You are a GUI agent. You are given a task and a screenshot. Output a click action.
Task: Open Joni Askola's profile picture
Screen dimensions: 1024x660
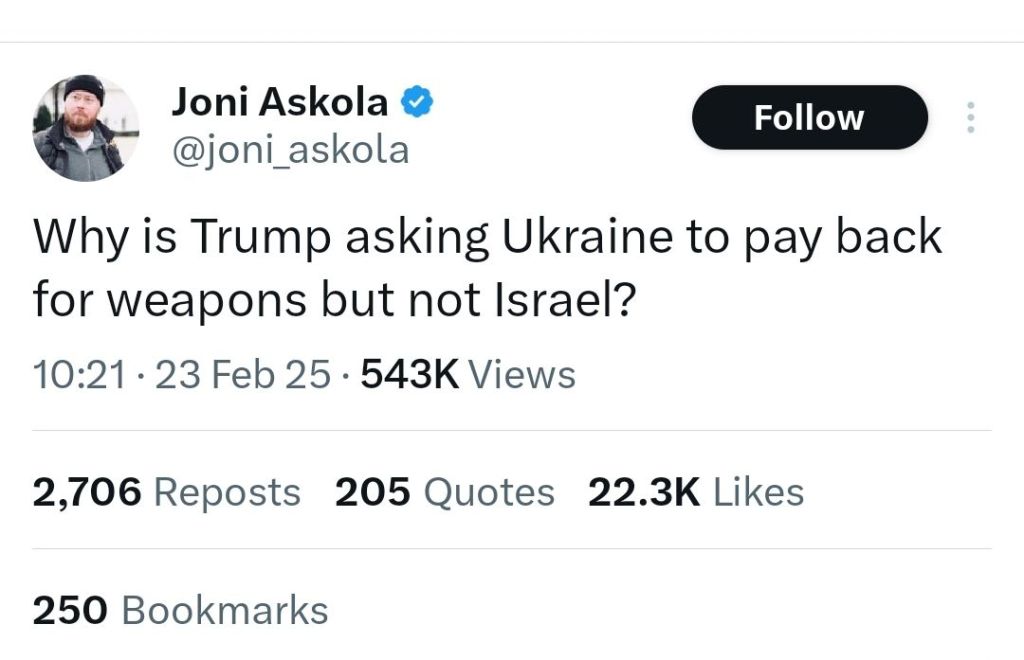point(86,127)
